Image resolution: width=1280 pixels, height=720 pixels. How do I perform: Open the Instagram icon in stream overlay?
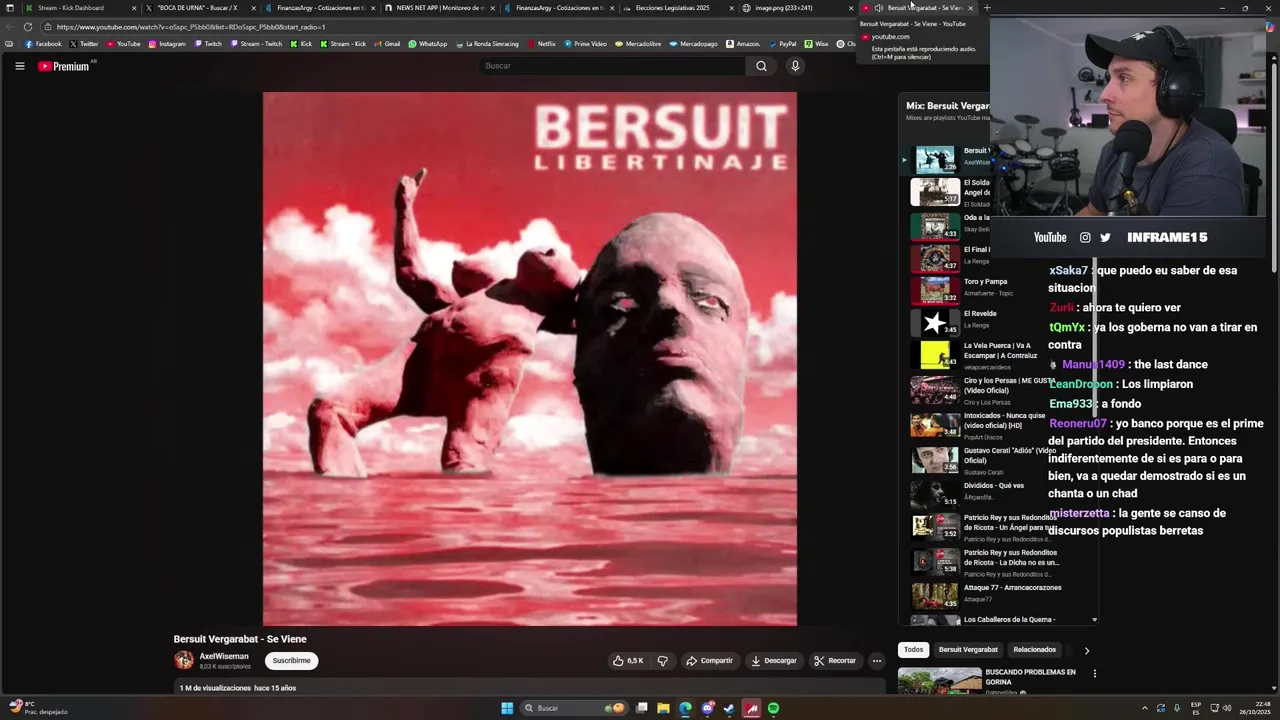point(1085,237)
